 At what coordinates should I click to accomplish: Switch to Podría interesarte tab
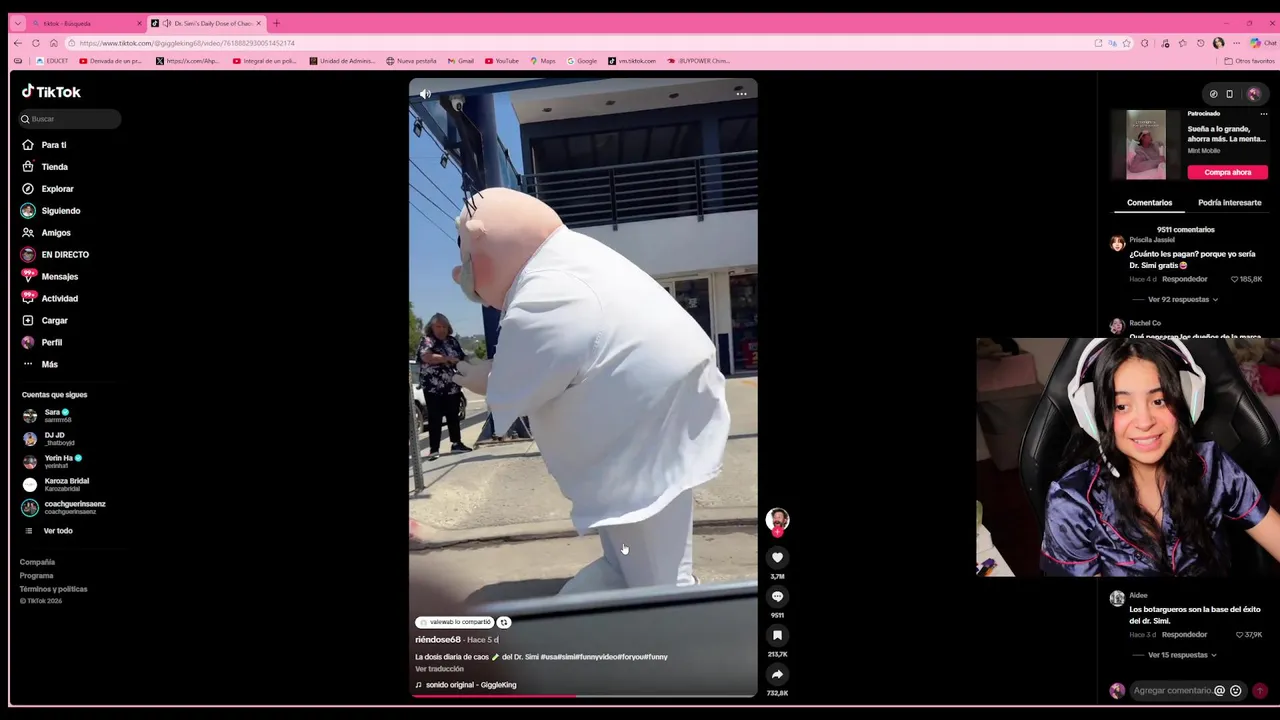click(1229, 203)
